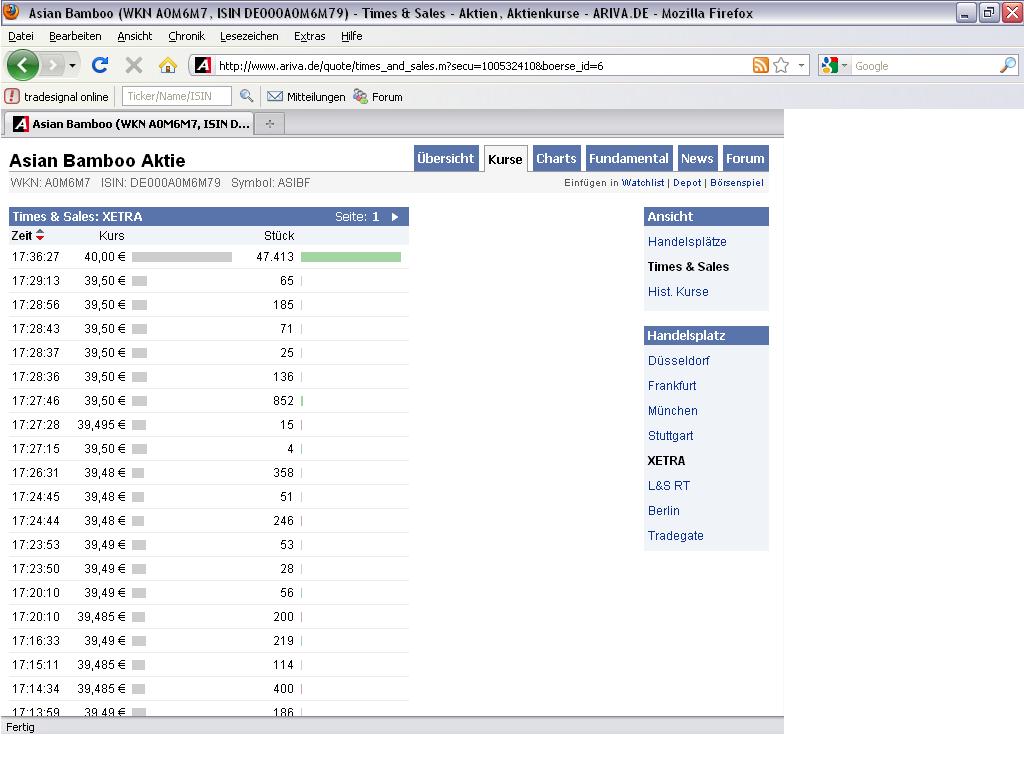Open the Extras menu
This screenshot has height=768, width=1024.
(310, 37)
